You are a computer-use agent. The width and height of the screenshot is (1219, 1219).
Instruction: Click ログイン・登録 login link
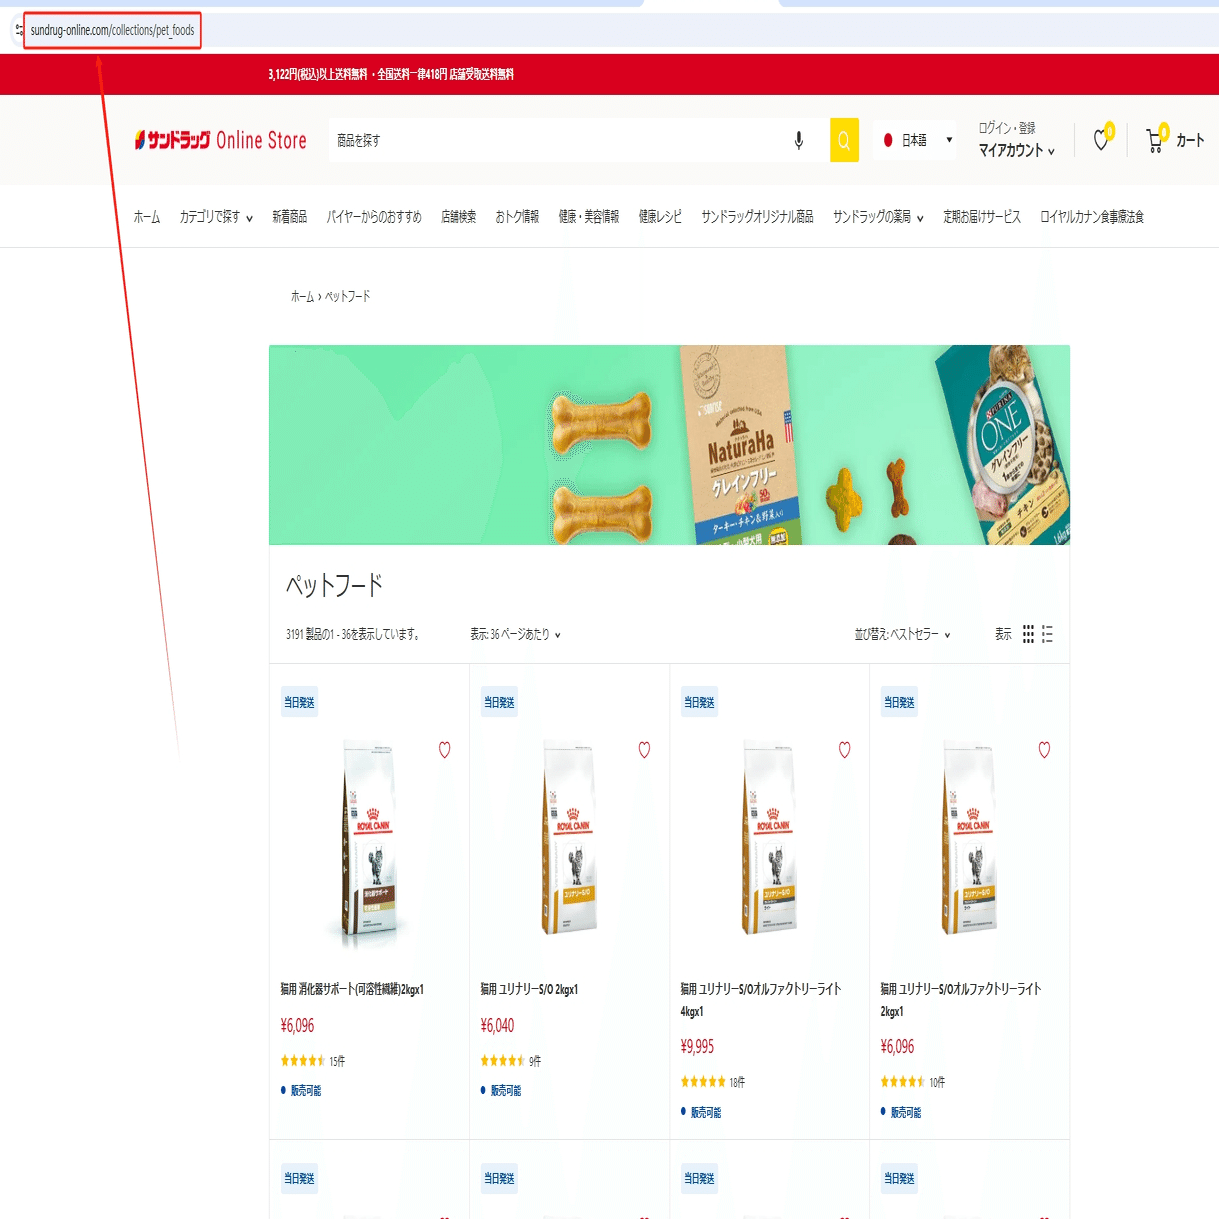1007,128
